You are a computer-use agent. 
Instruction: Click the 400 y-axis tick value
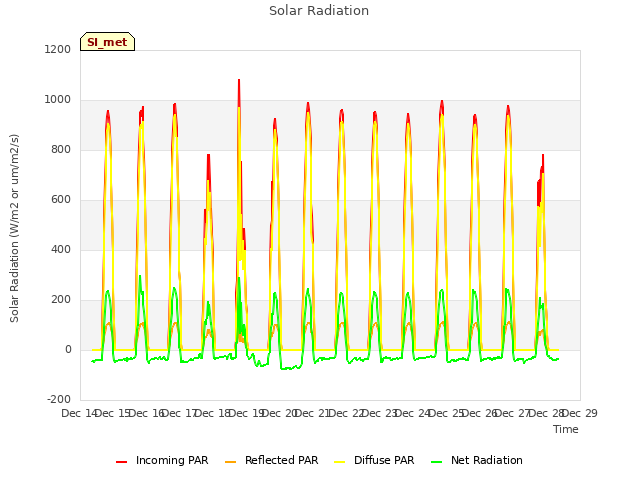tap(61, 249)
